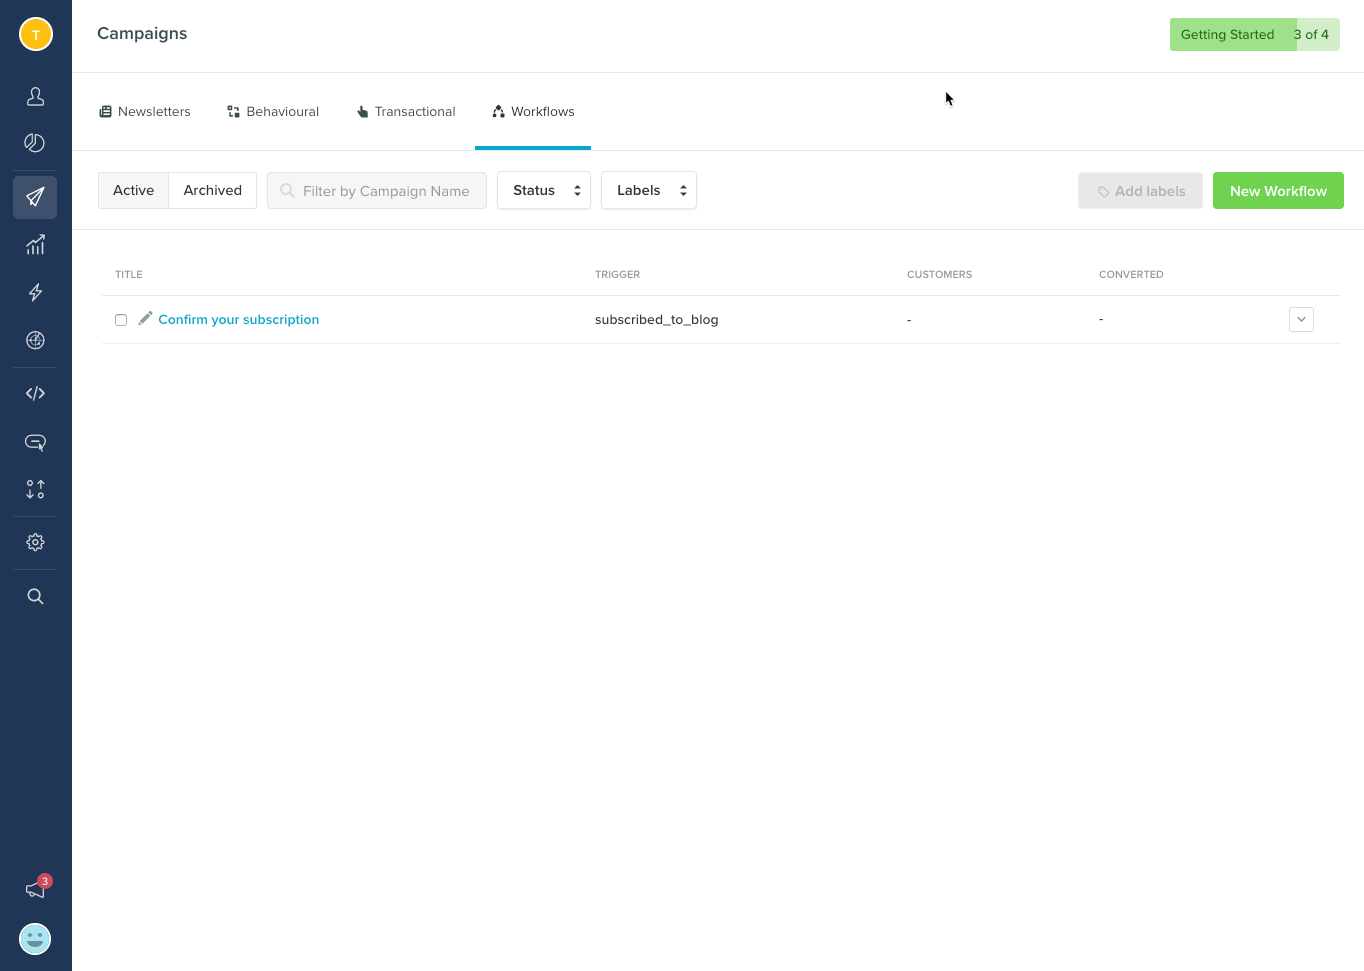Image resolution: width=1364 pixels, height=971 pixels.
Task: Click the search magnifier icon in sidebar
Action: (x=35, y=596)
